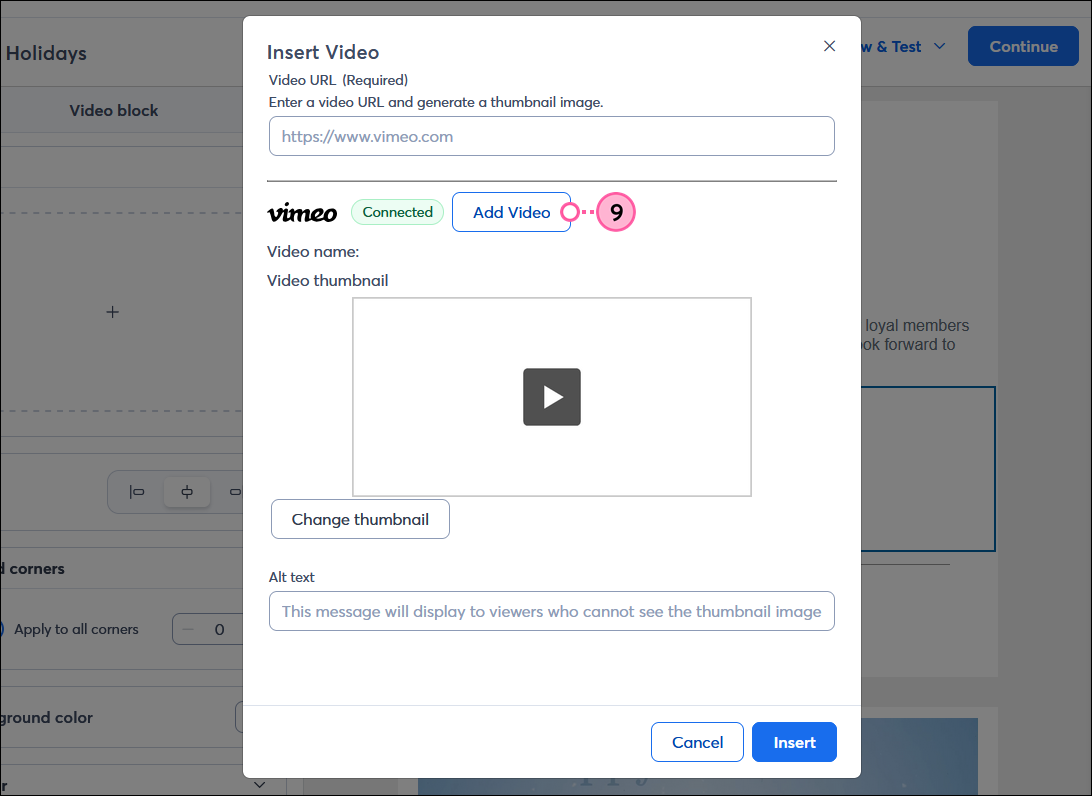Click the Continue button
Screen dimensions: 1092x796
[1022, 46]
